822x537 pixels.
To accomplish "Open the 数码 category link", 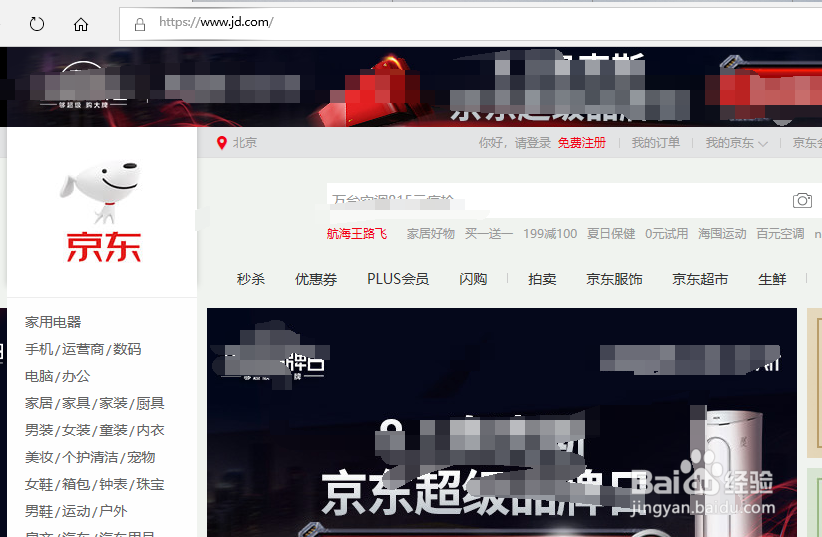I will coord(127,349).
